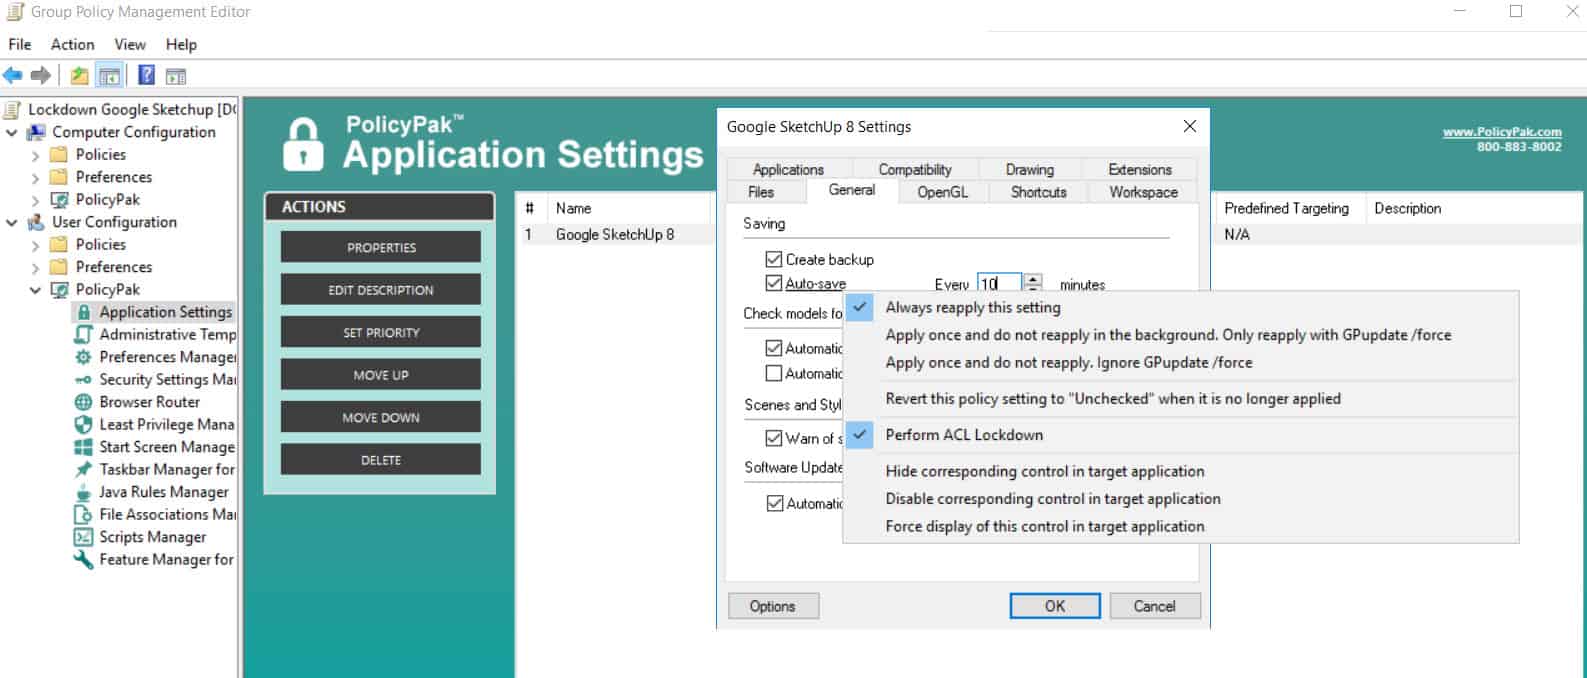Check the first Automatic checkbox under Check models

click(773, 348)
